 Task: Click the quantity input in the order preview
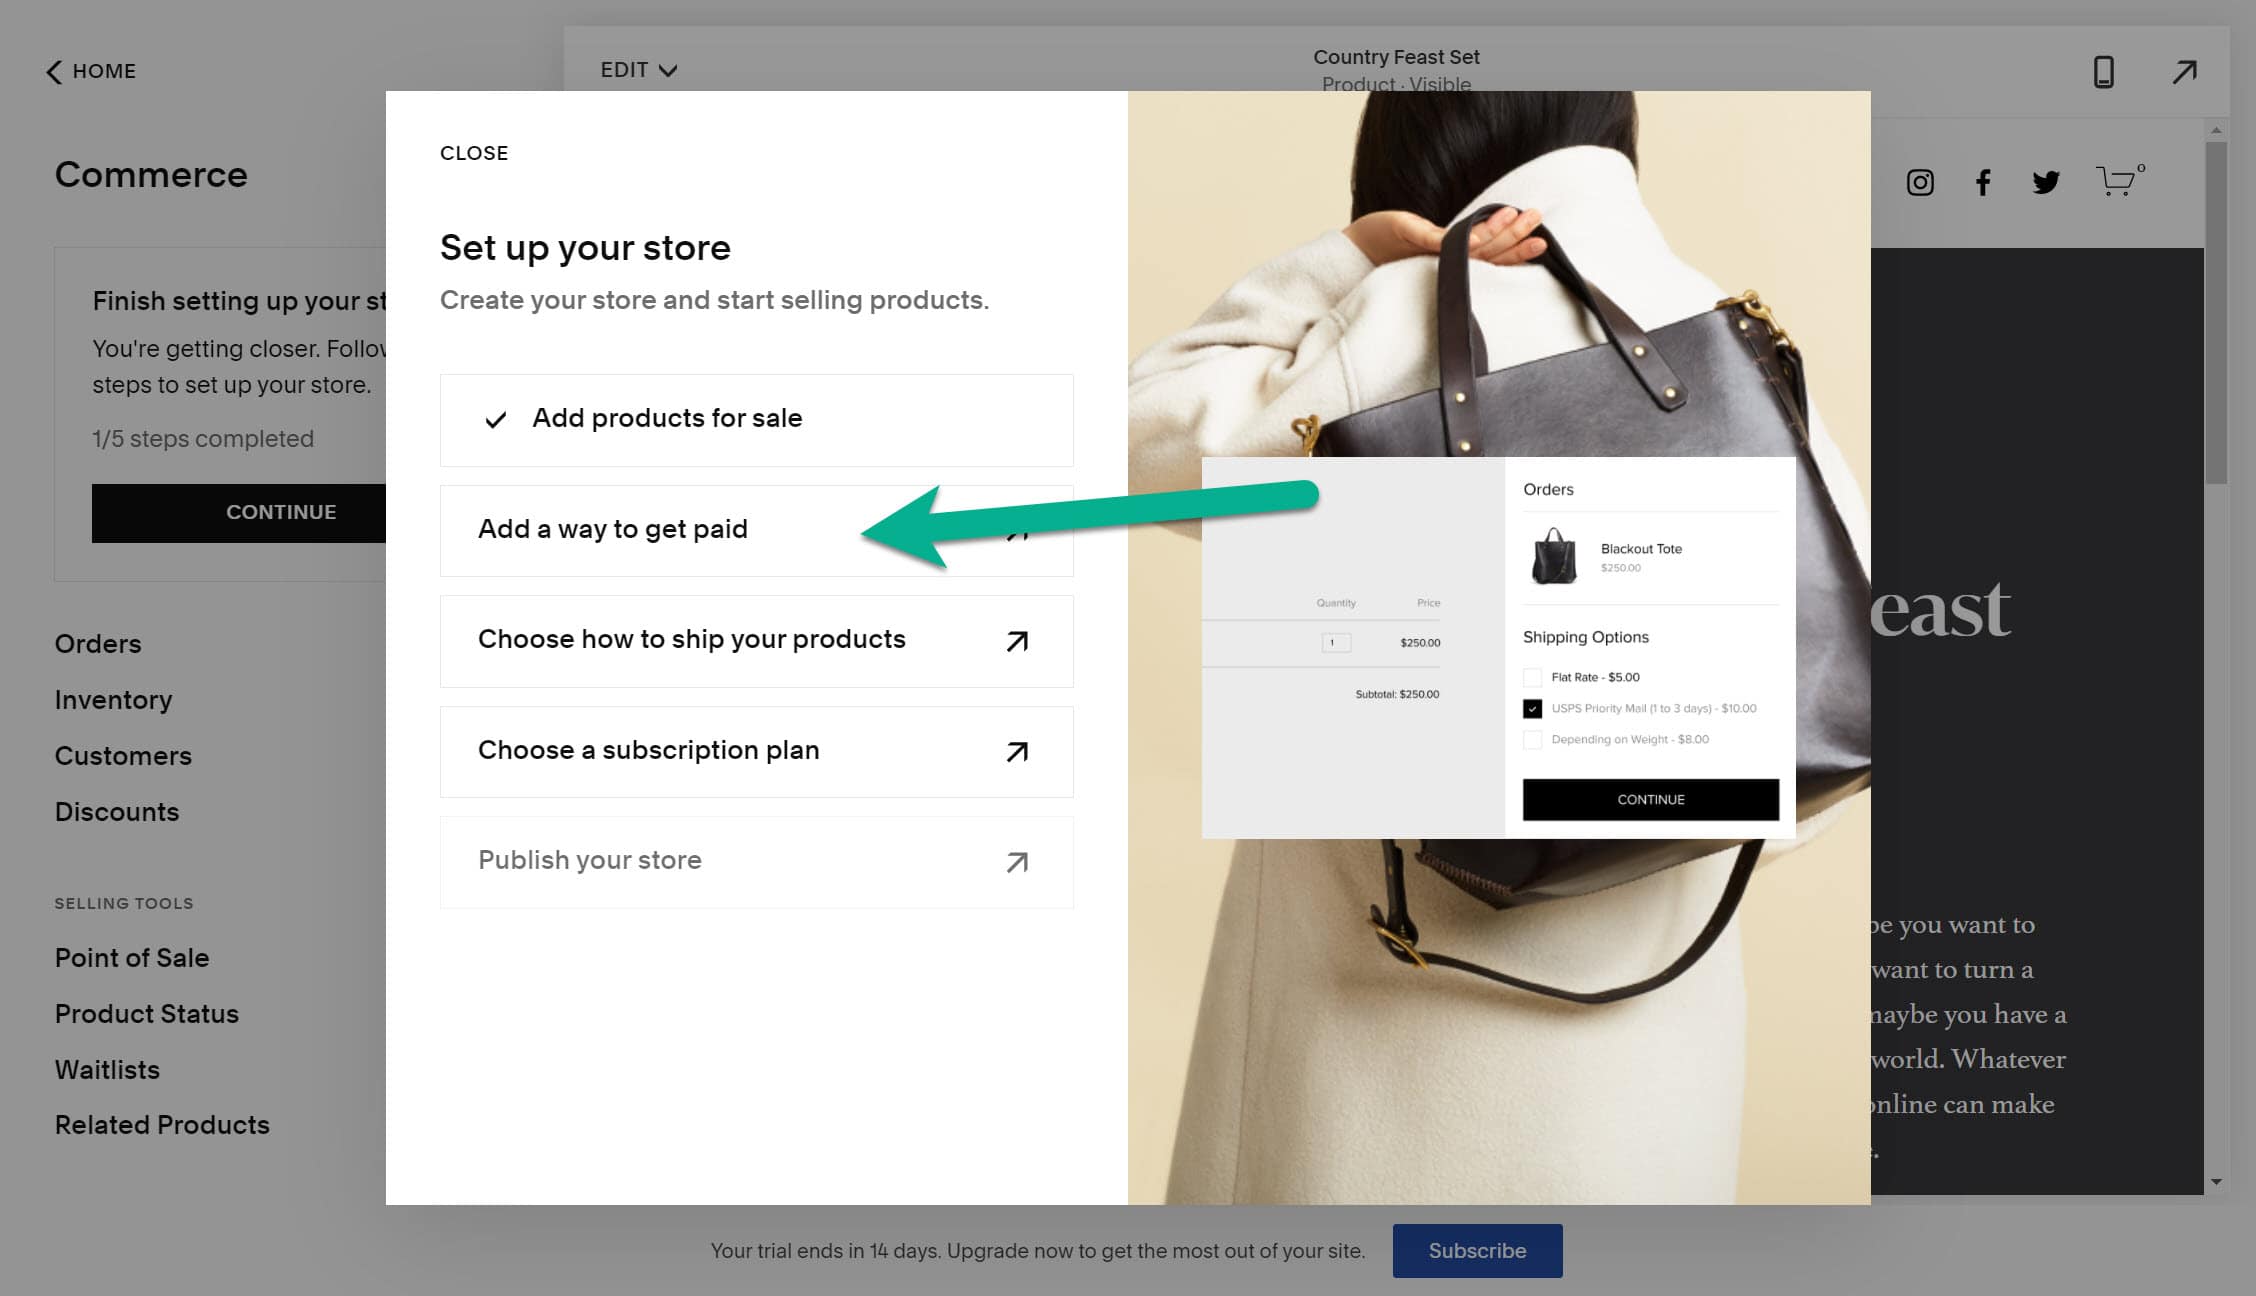1335,642
